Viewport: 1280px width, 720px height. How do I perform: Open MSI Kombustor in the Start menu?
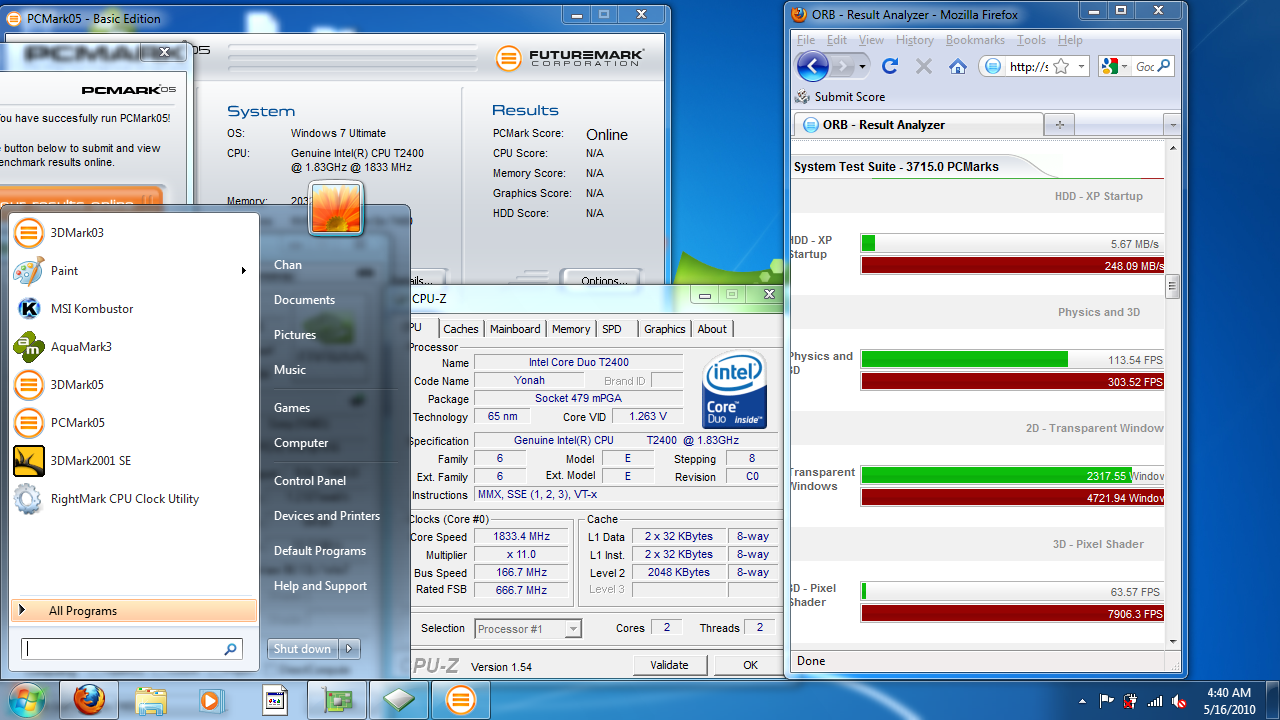click(x=134, y=309)
